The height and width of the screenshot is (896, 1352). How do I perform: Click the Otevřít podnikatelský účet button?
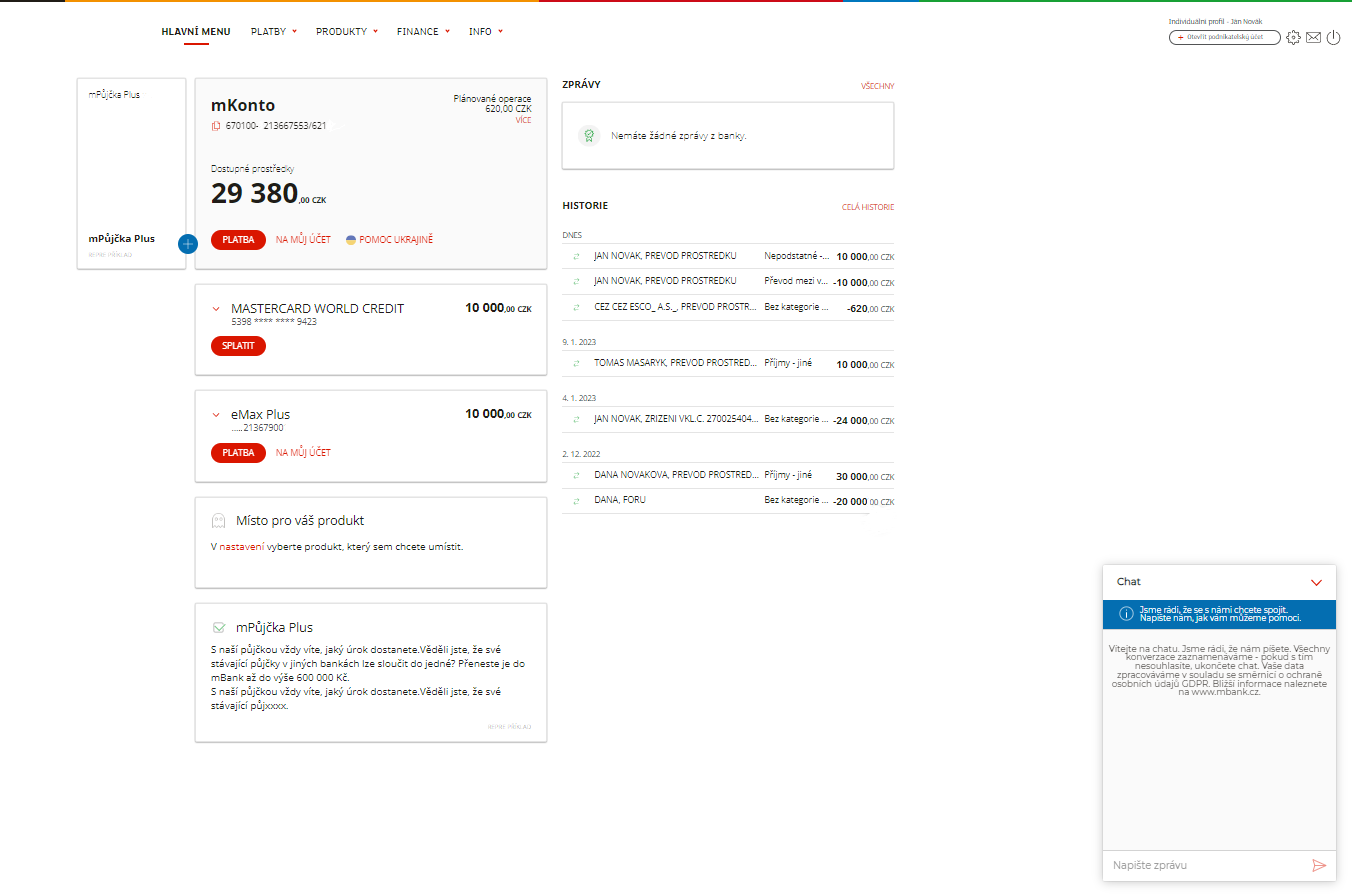pyautogui.click(x=1224, y=38)
